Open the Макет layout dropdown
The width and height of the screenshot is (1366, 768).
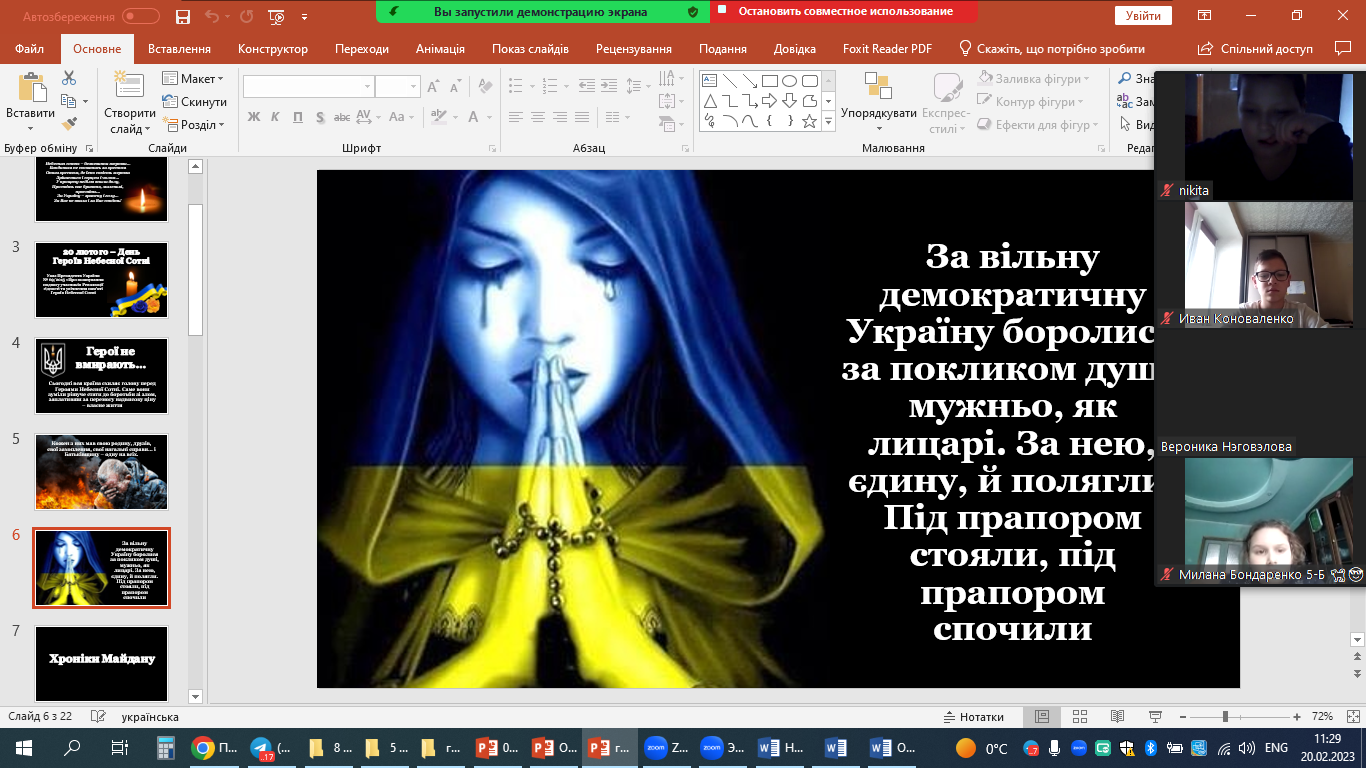[x=194, y=79]
